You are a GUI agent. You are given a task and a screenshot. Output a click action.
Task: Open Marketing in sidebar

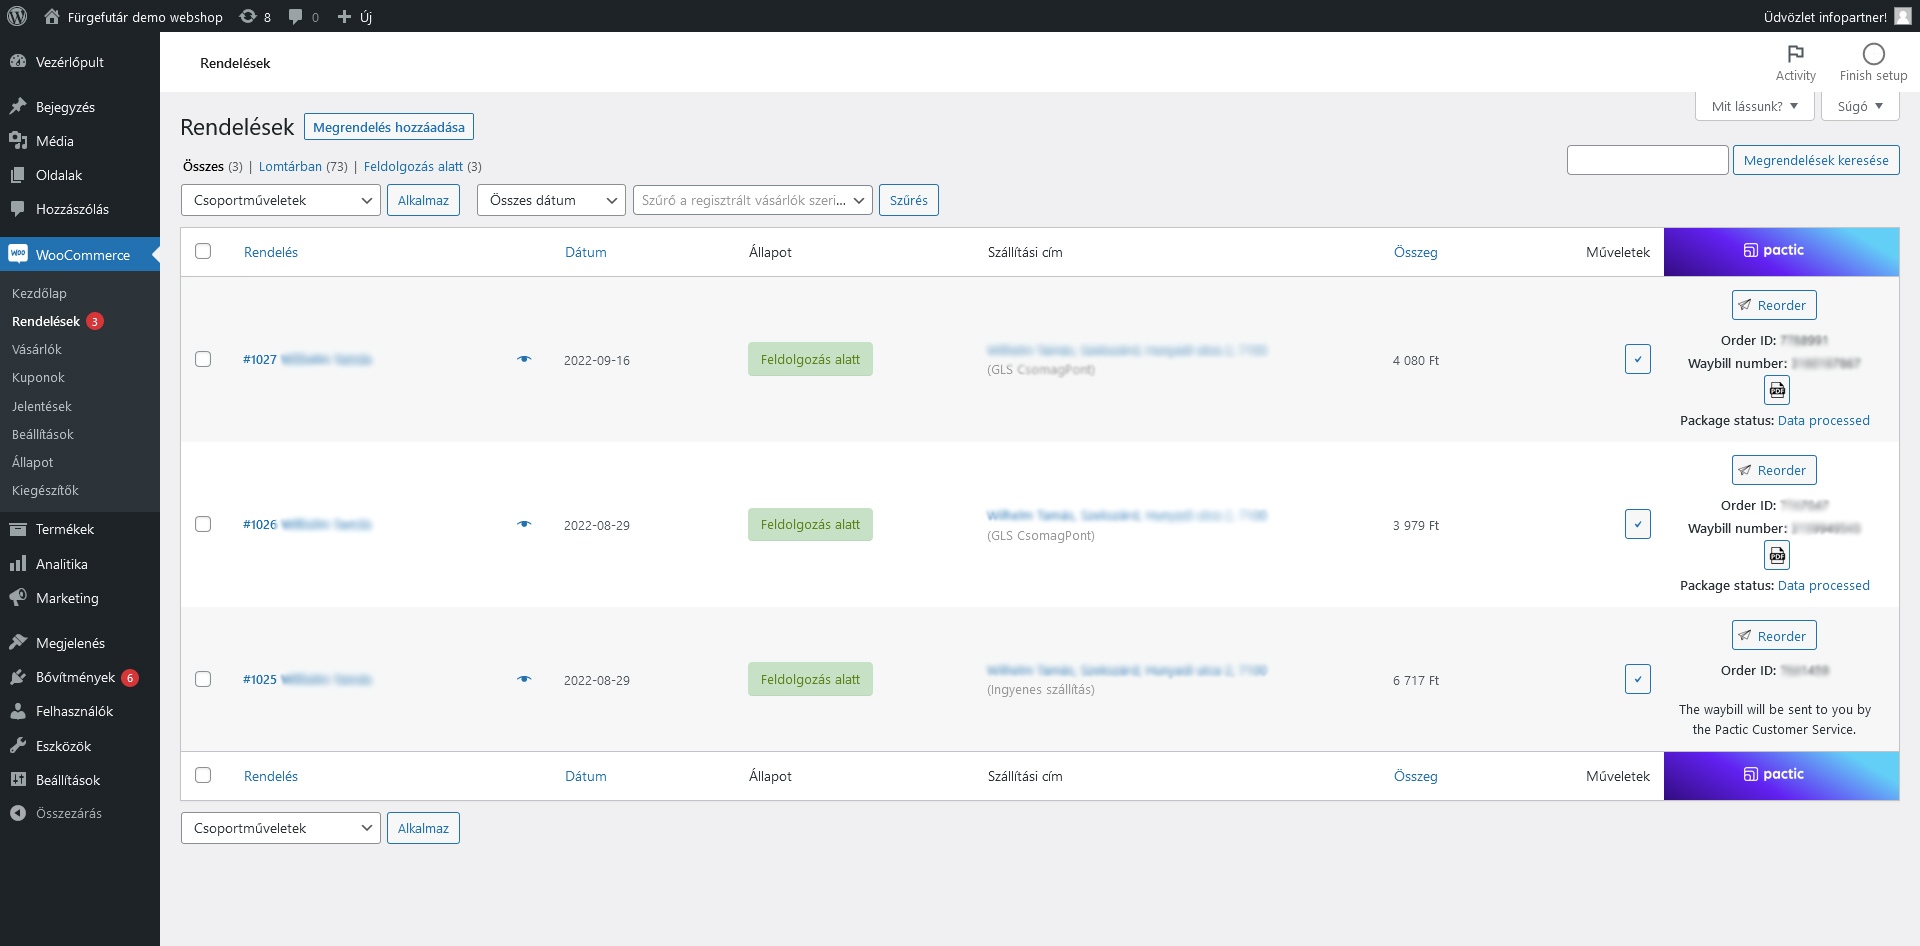pos(80,598)
